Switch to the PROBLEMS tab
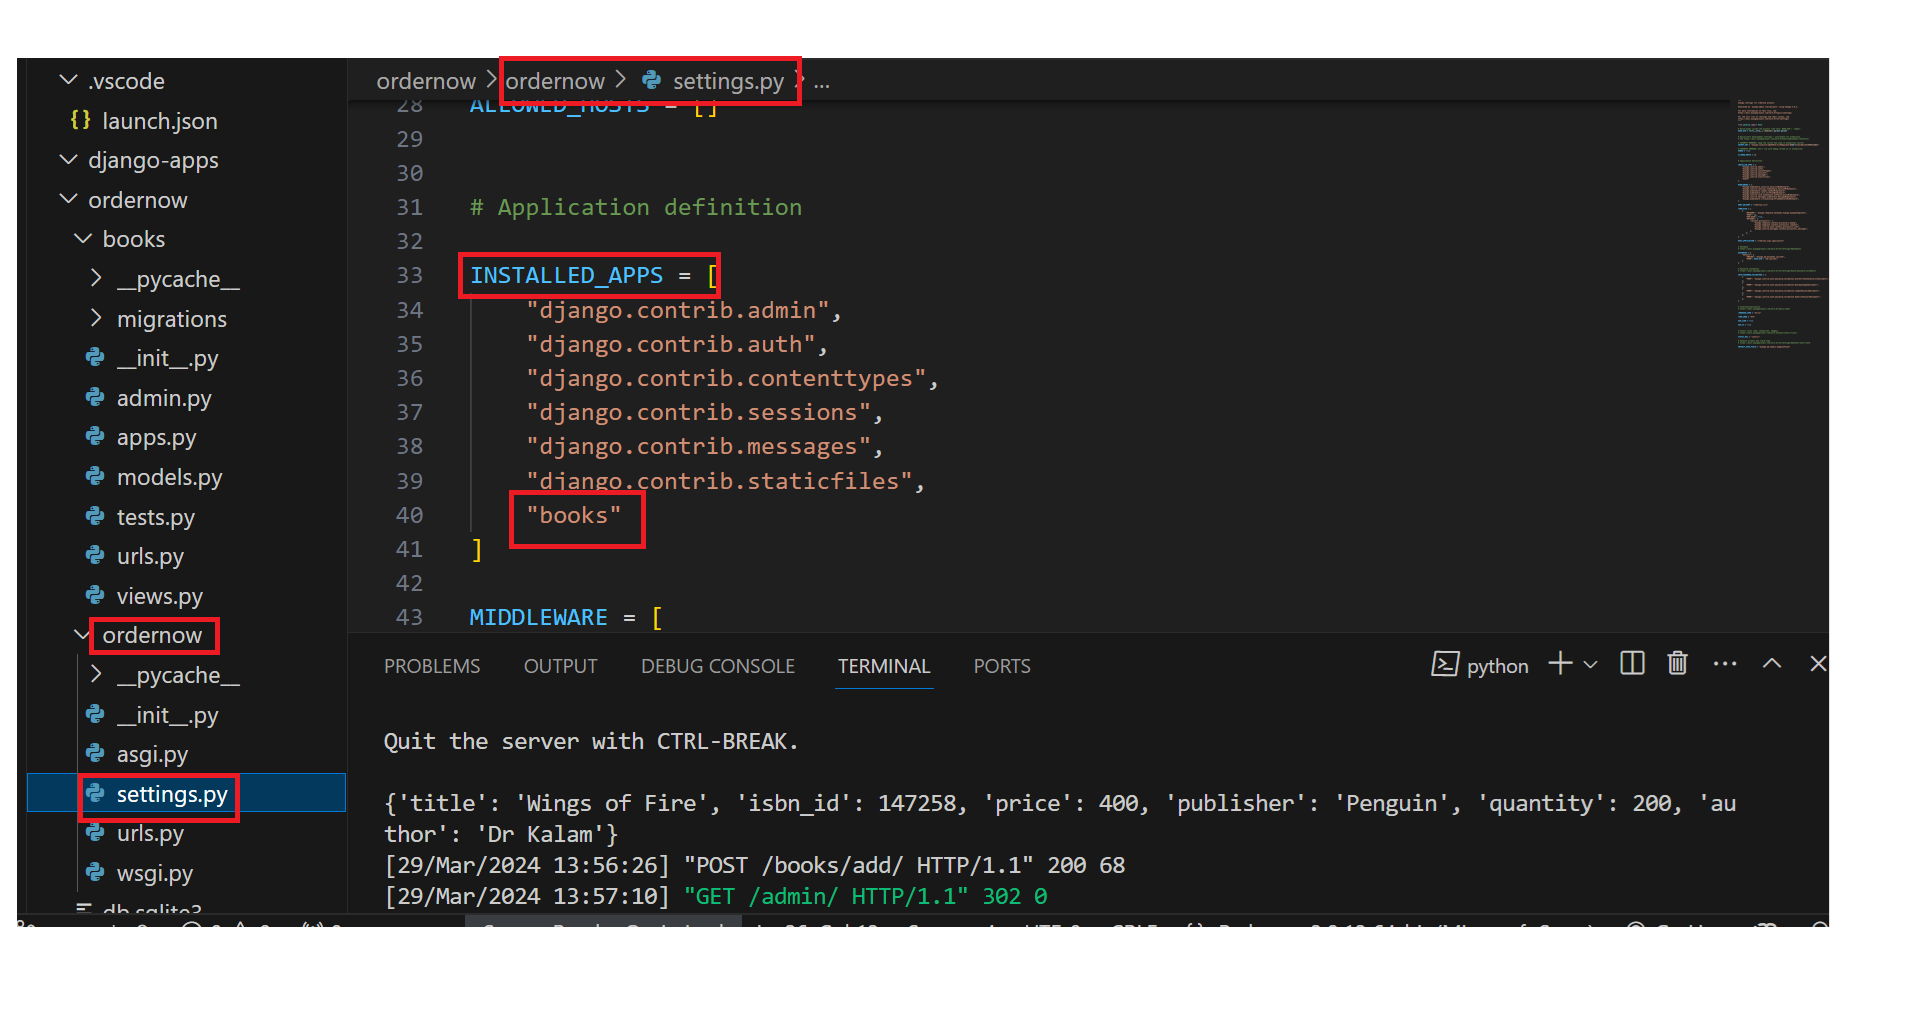Image resolution: width=1921 pixels, height=1034 pixels. pos(432,666)
